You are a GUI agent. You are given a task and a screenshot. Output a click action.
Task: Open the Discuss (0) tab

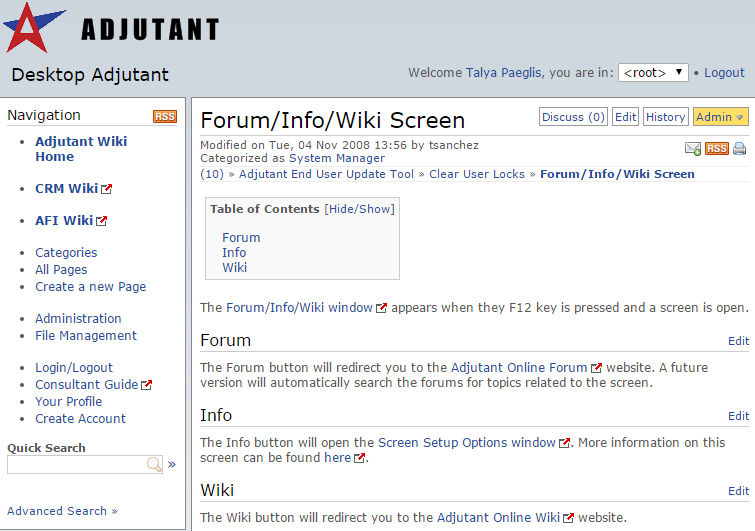[573, 117]
